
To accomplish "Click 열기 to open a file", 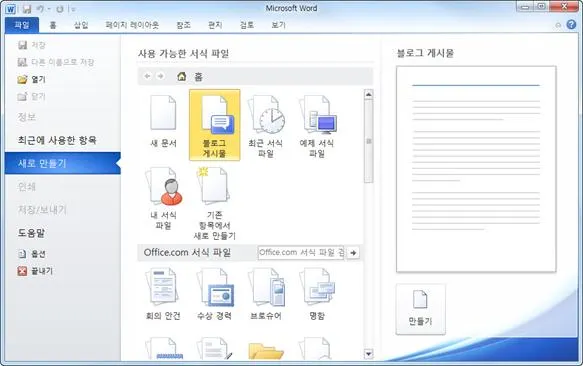I will (32, 79).
